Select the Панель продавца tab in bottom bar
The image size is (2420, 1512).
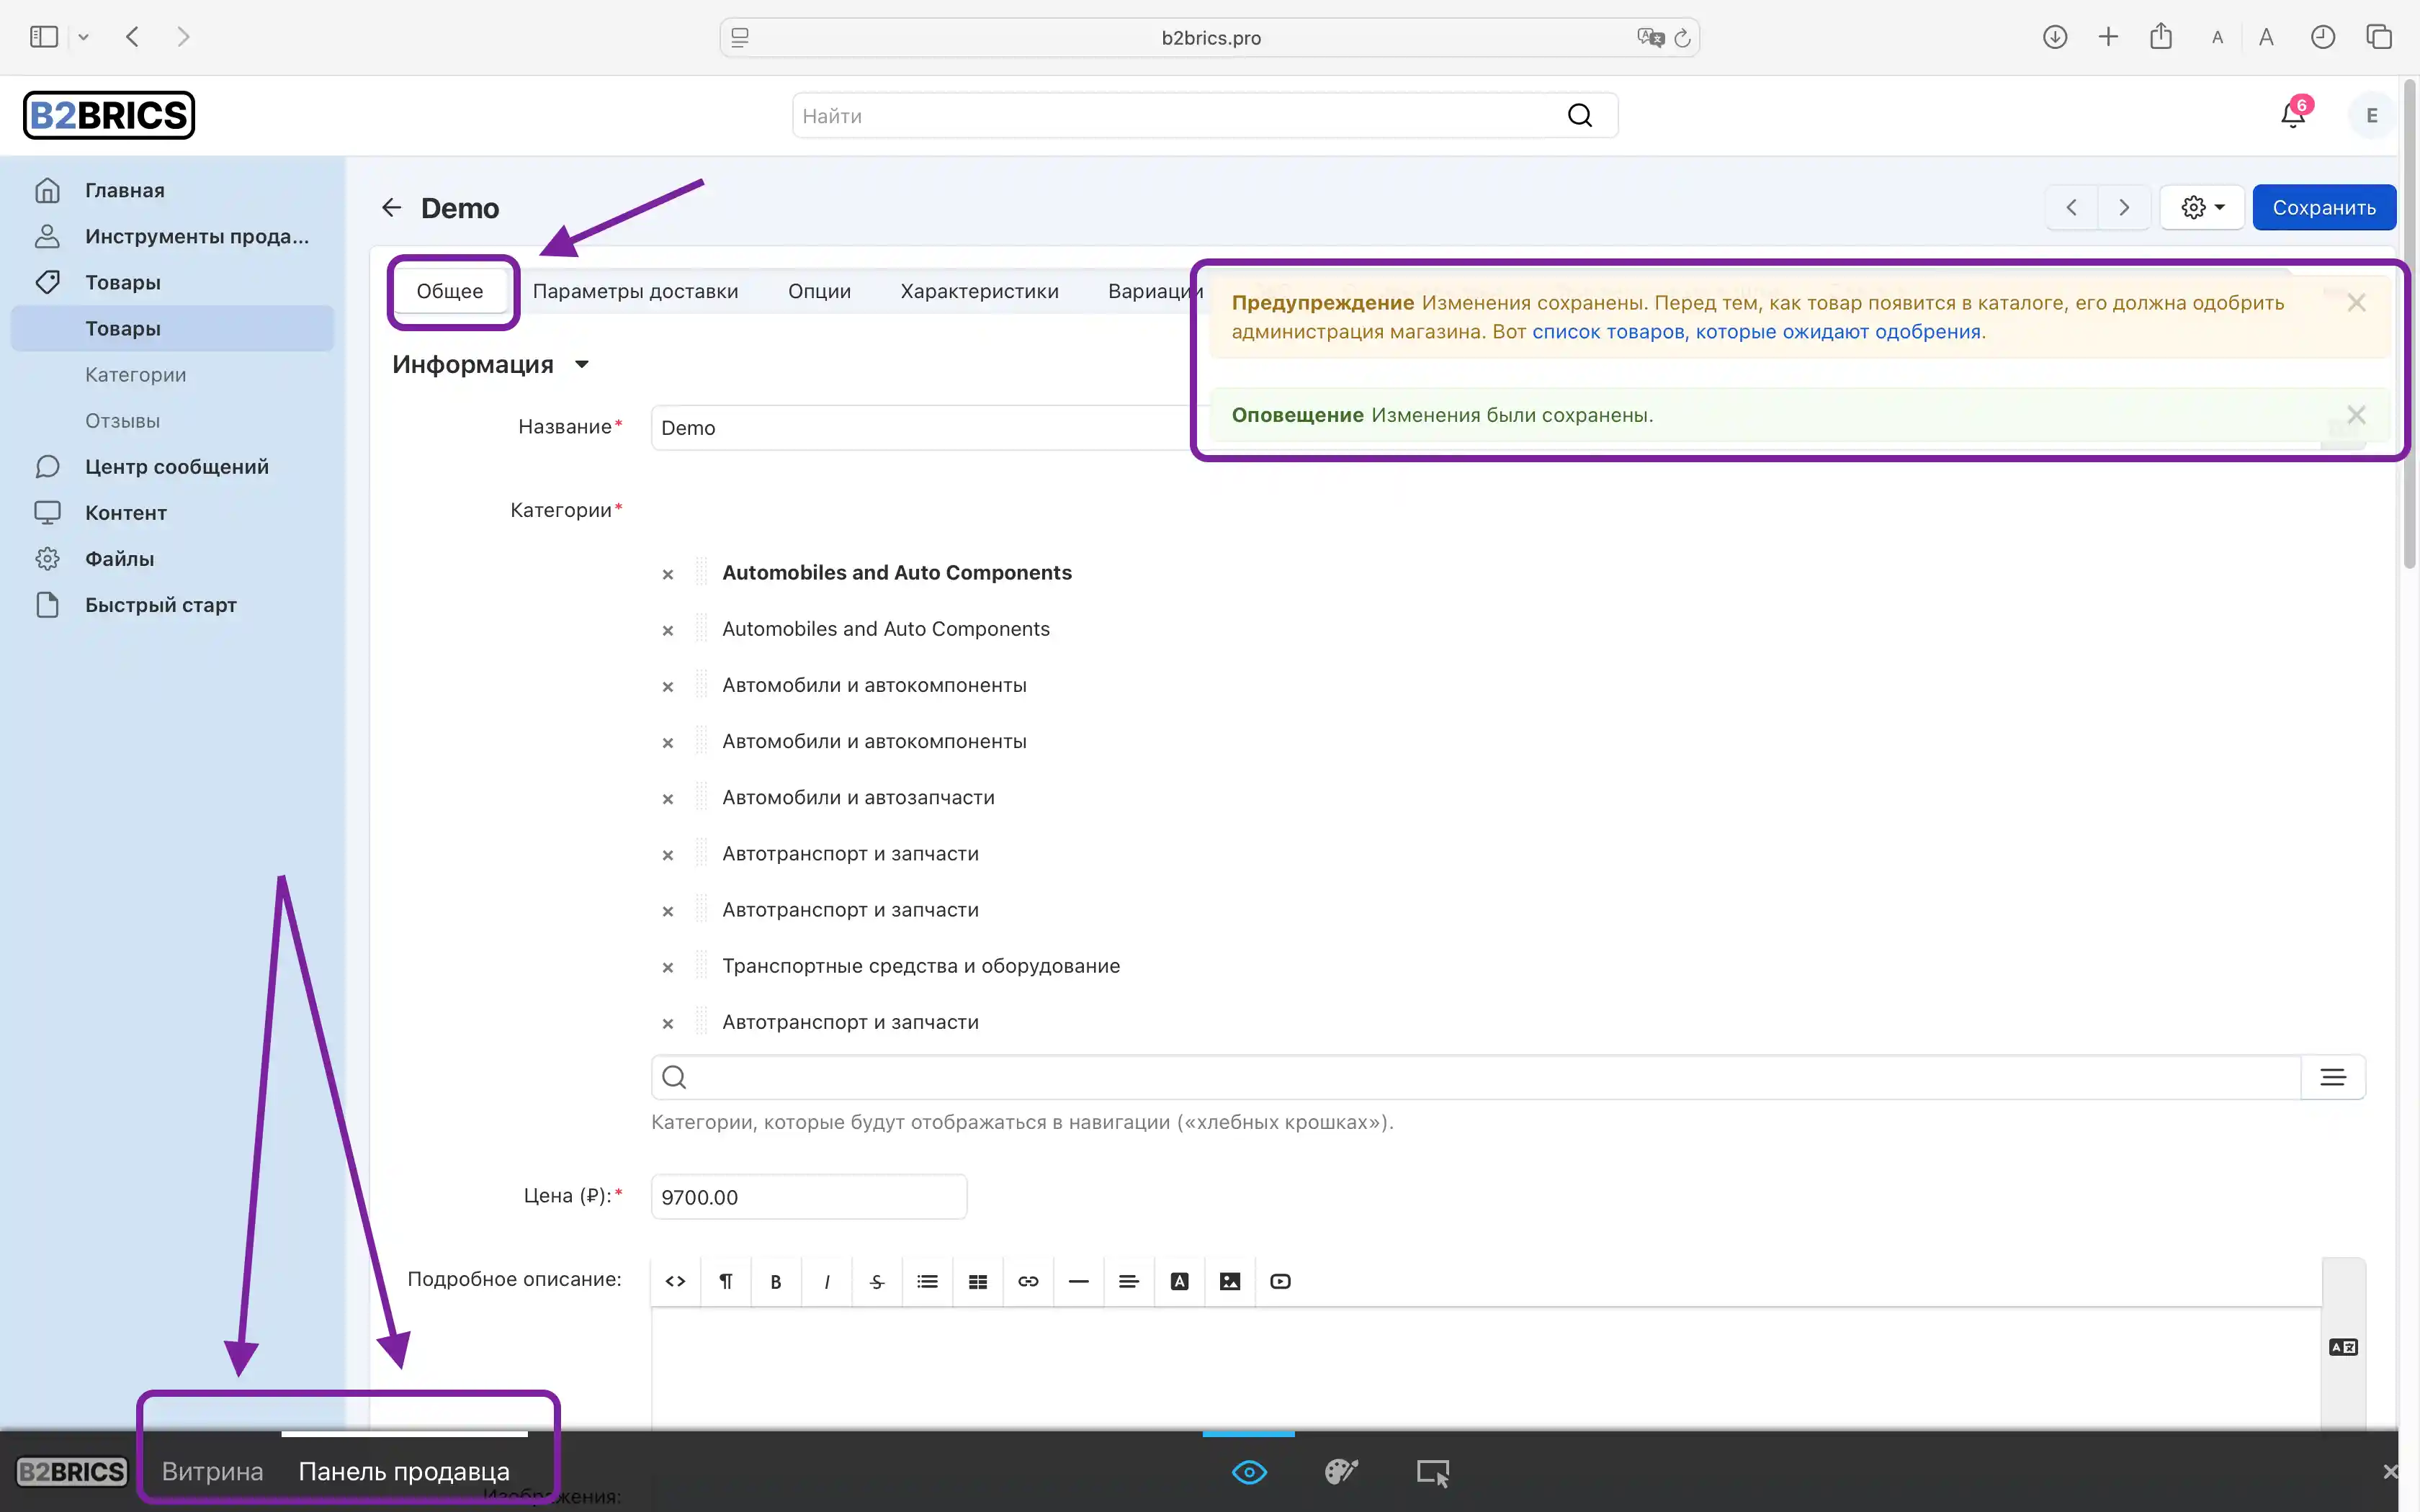(404, 1471)
